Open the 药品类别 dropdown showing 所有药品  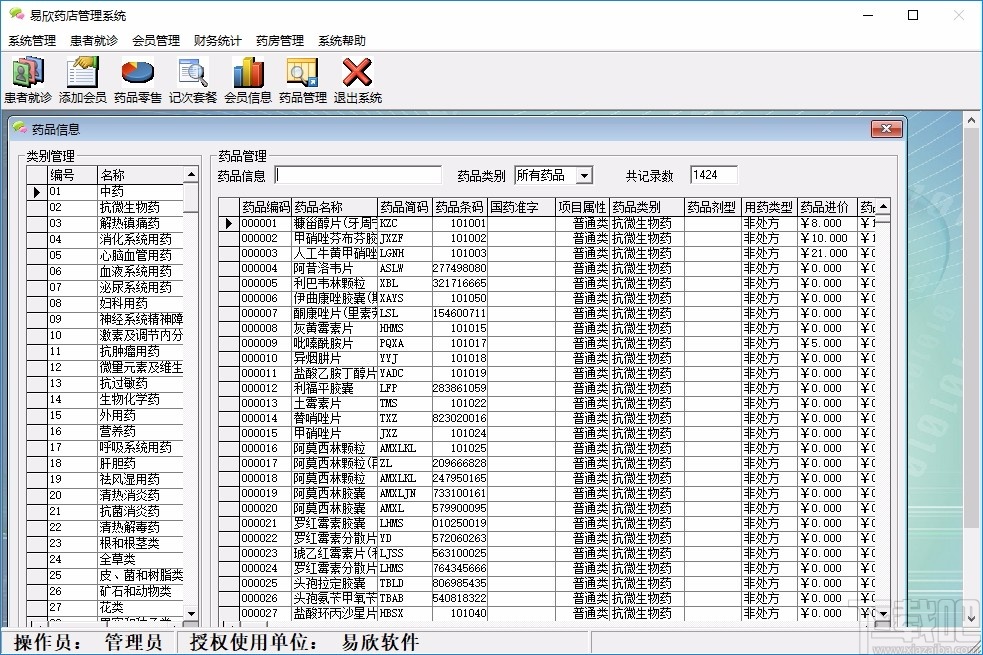click(584, 175)
